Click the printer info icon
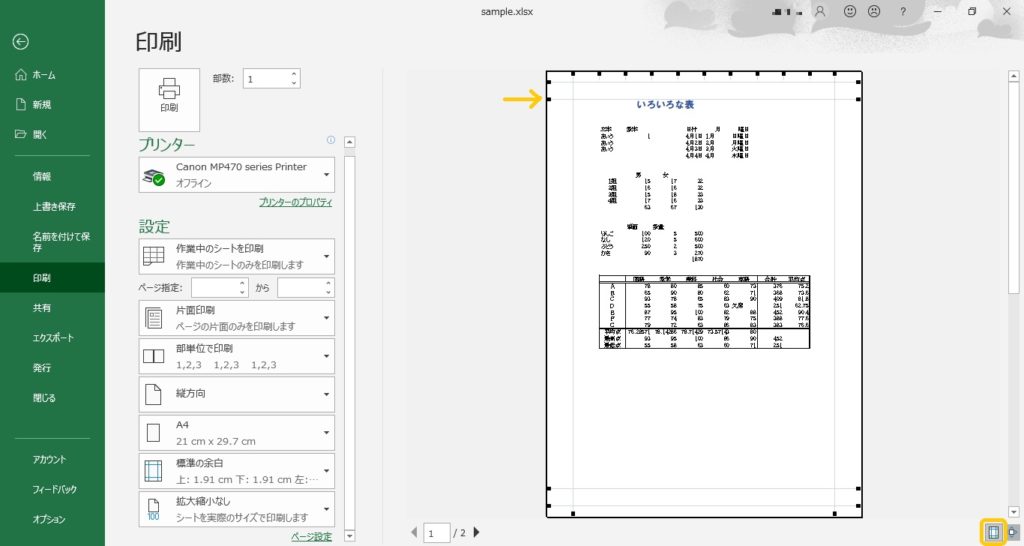Viewport: 1024px width, 546px height. [330, 140]
